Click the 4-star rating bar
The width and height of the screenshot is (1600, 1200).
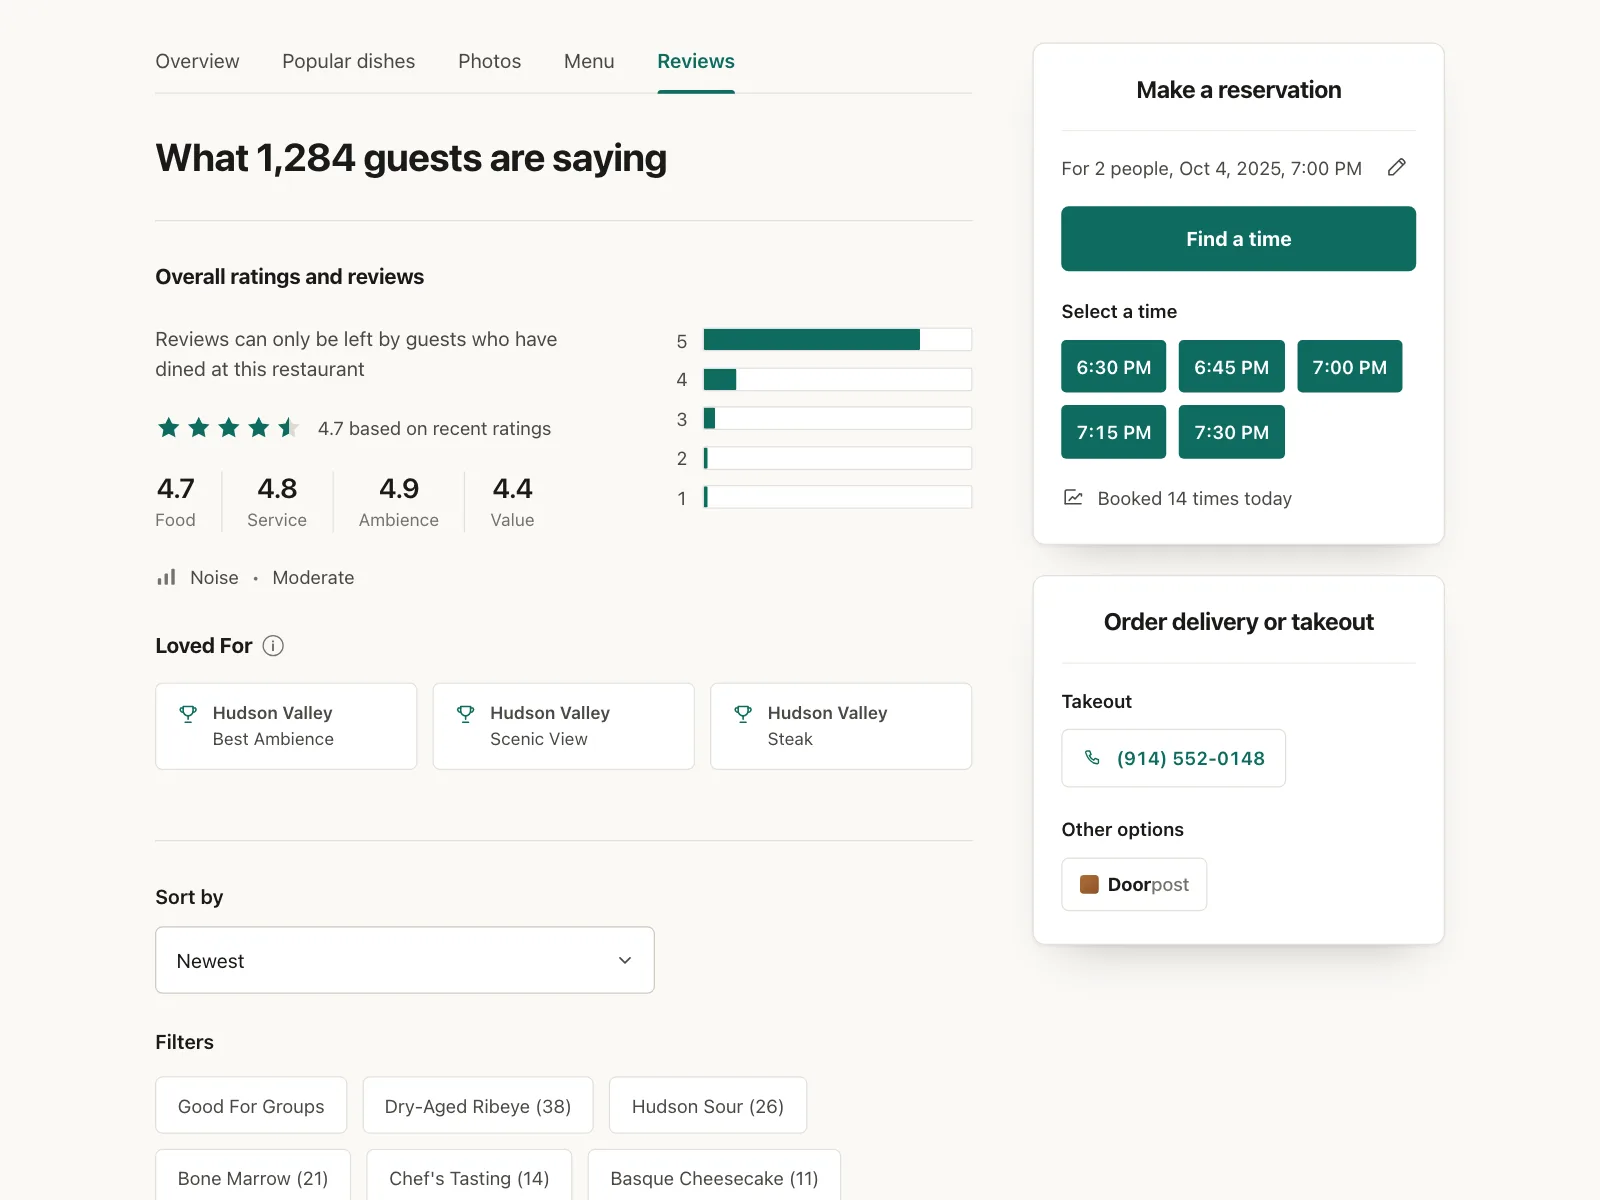point(837,379)
